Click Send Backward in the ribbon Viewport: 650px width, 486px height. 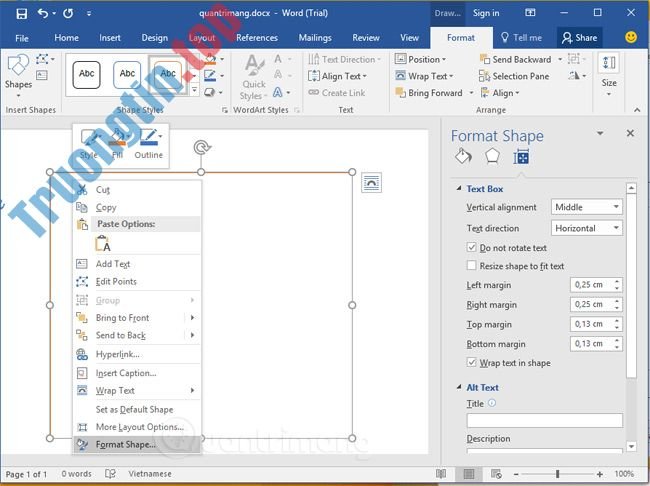(516, 59)
